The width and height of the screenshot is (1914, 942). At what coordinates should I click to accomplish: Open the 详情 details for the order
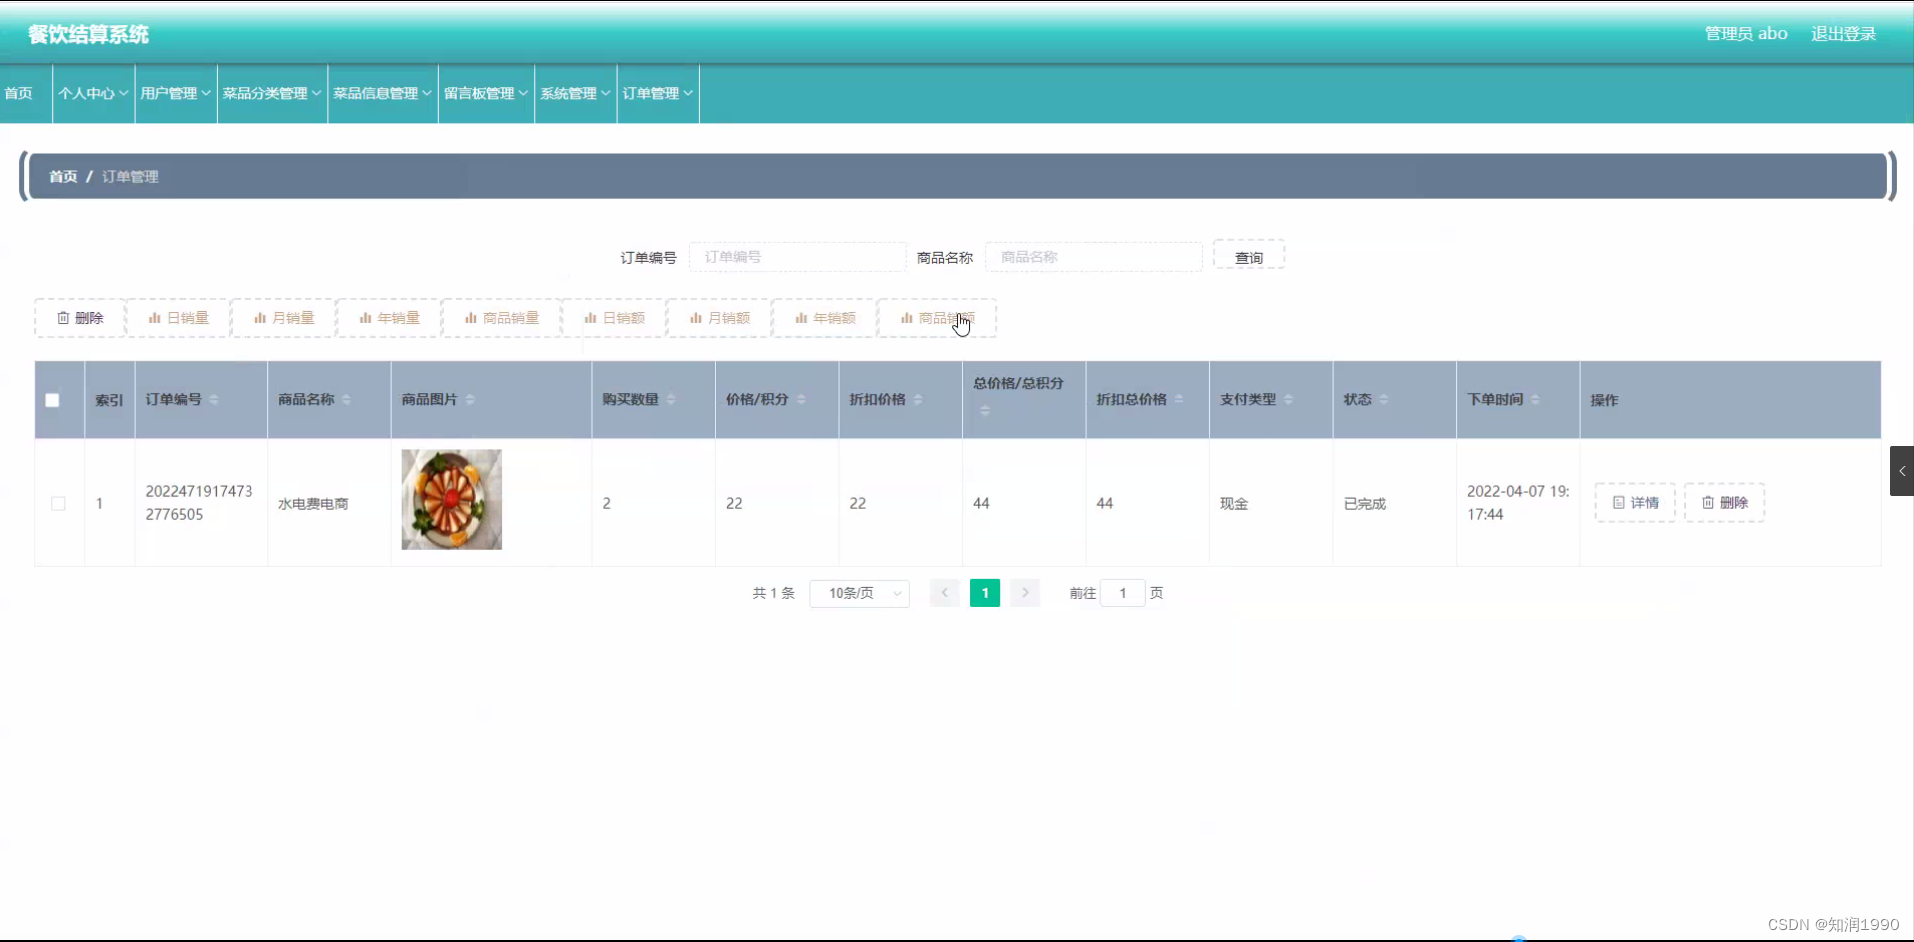(x=1635, y=503)
